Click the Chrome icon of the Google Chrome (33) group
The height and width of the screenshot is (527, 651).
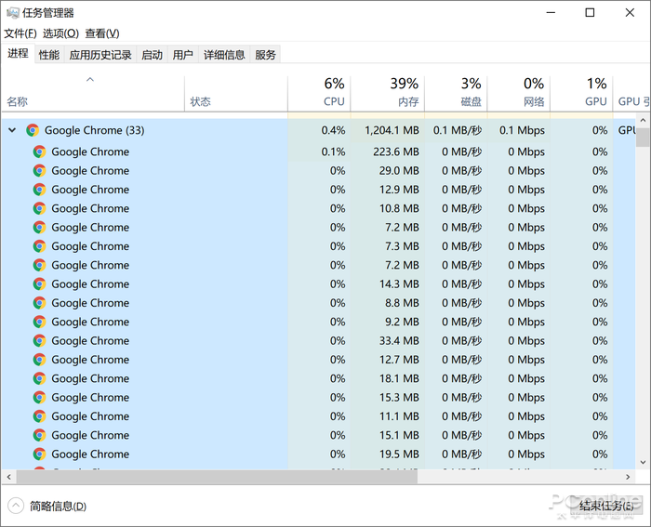pos(32,130)
